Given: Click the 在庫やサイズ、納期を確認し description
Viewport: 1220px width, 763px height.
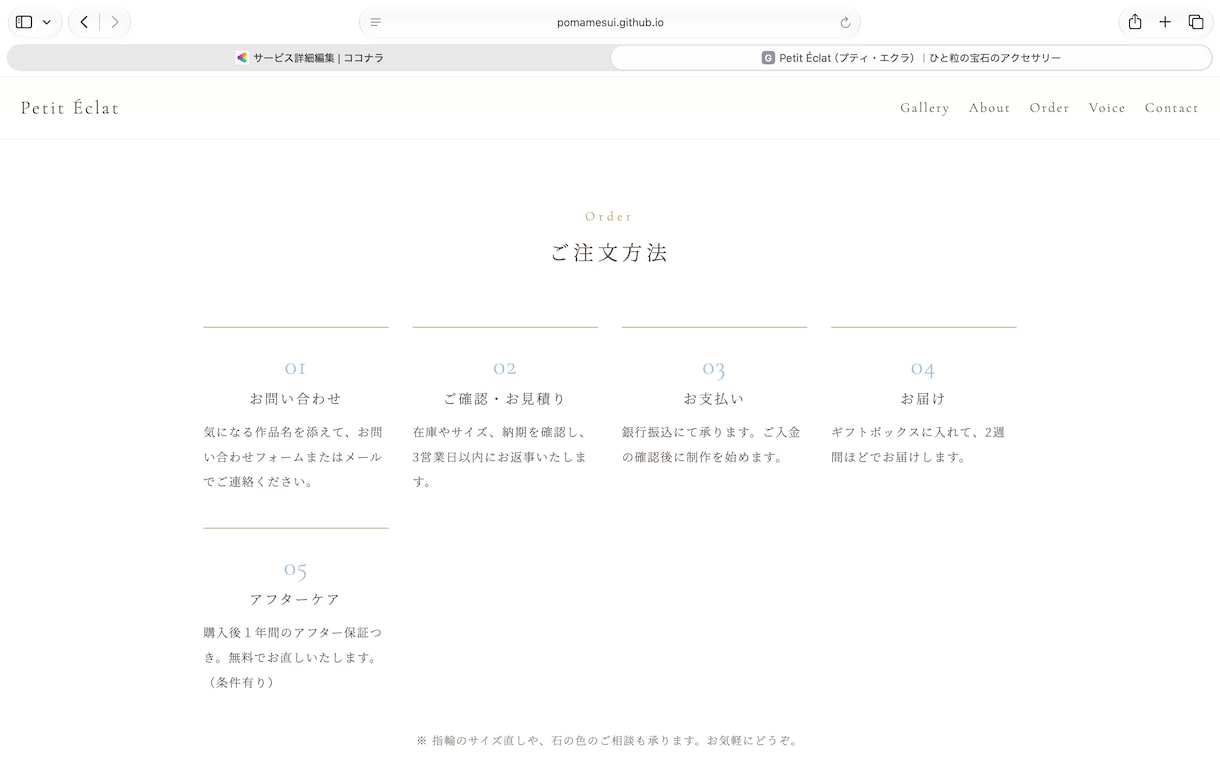Looking at the screenshot, I should (x=500, y=457).
